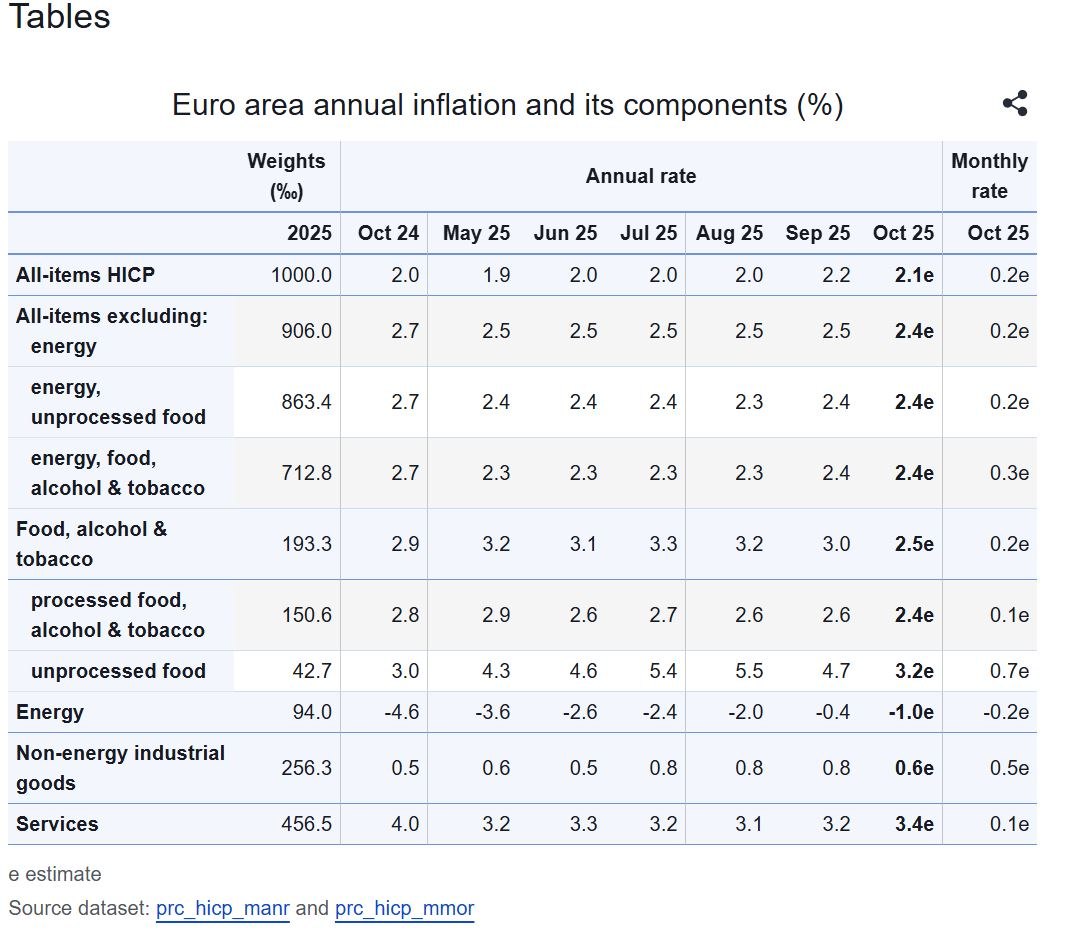Click the Non-energy industrial goods row label
Image resolution: width=1091 pixels, height=931 pixels.
point(120,768)
